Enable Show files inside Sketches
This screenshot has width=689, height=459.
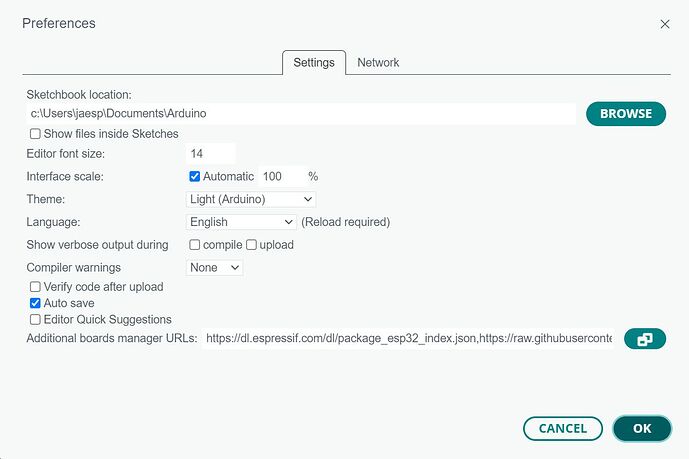[x=36, y=134]
